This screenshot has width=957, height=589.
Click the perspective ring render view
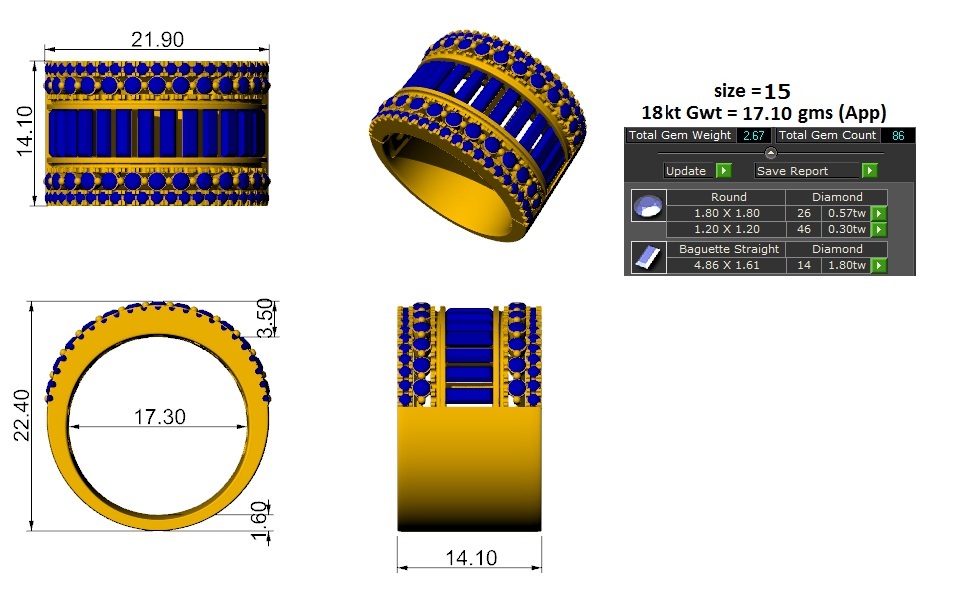point(478,136)
